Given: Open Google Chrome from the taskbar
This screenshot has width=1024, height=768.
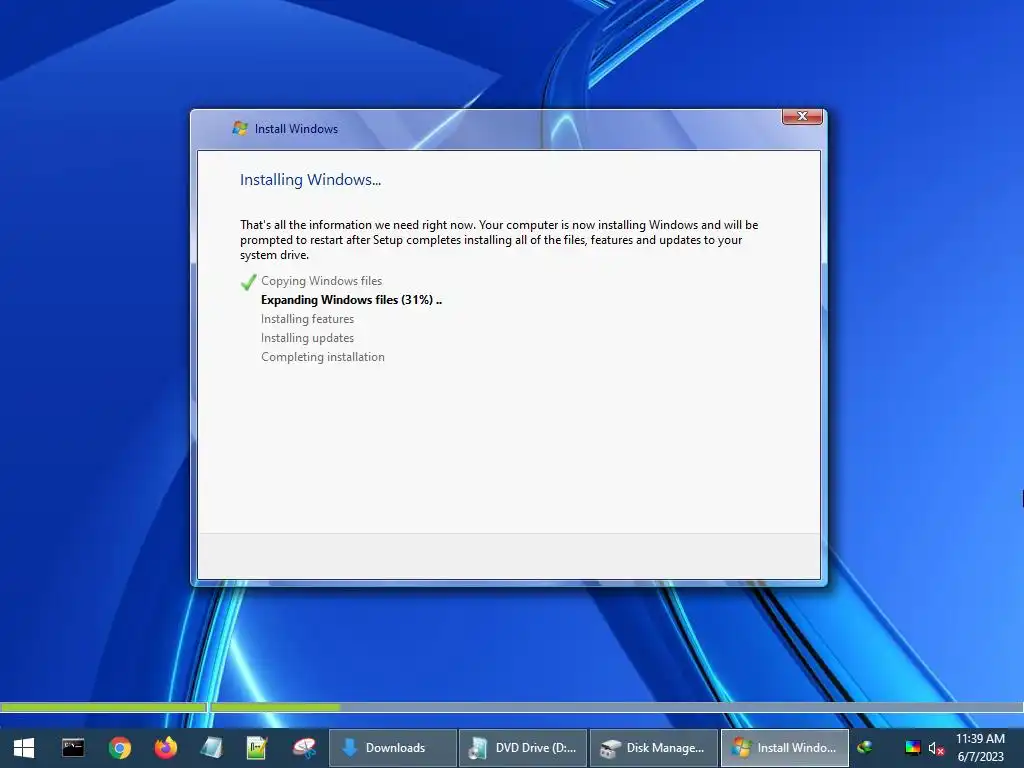Looking at the screenshot, I should [120, 748].
